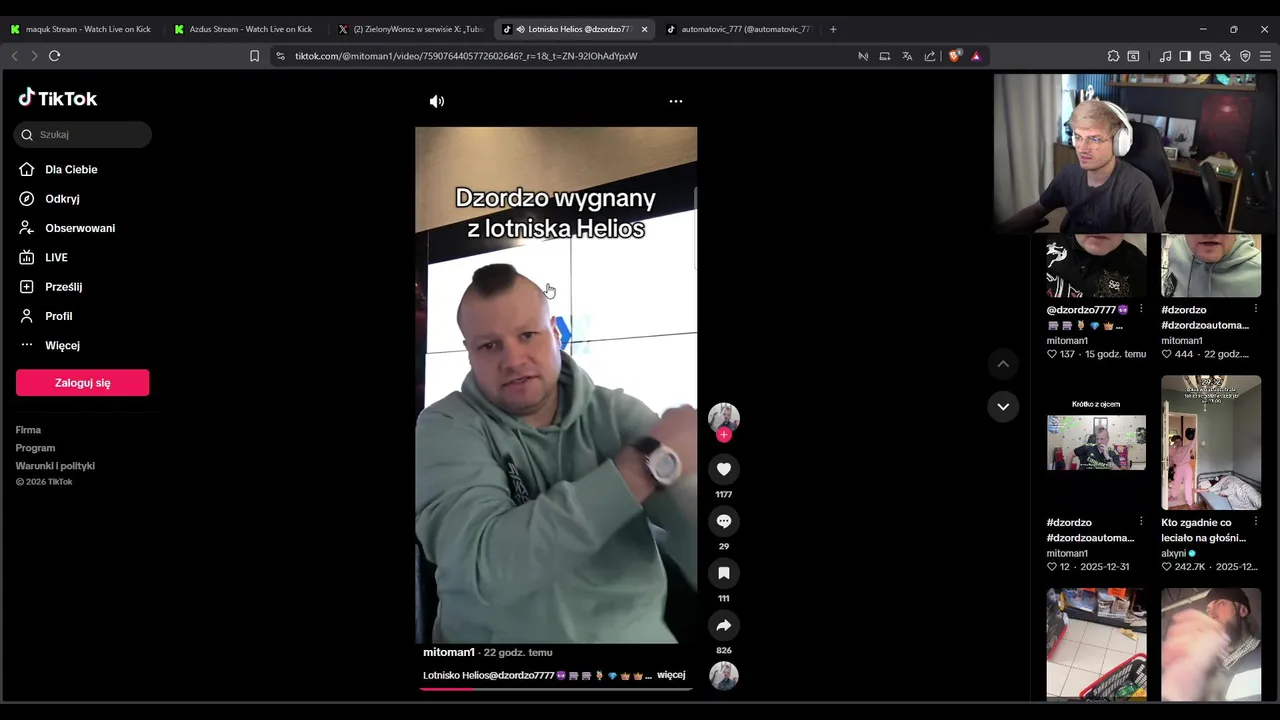
Task: Open 'Krótko z ojcem' video thumbnail
Action: coord(1096,442)
